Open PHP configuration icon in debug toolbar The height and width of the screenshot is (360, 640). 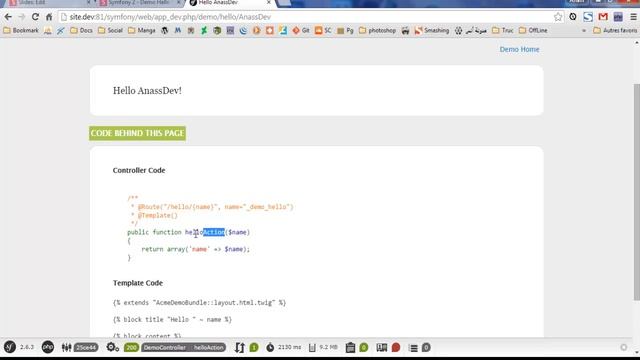(x=48, y=347)
